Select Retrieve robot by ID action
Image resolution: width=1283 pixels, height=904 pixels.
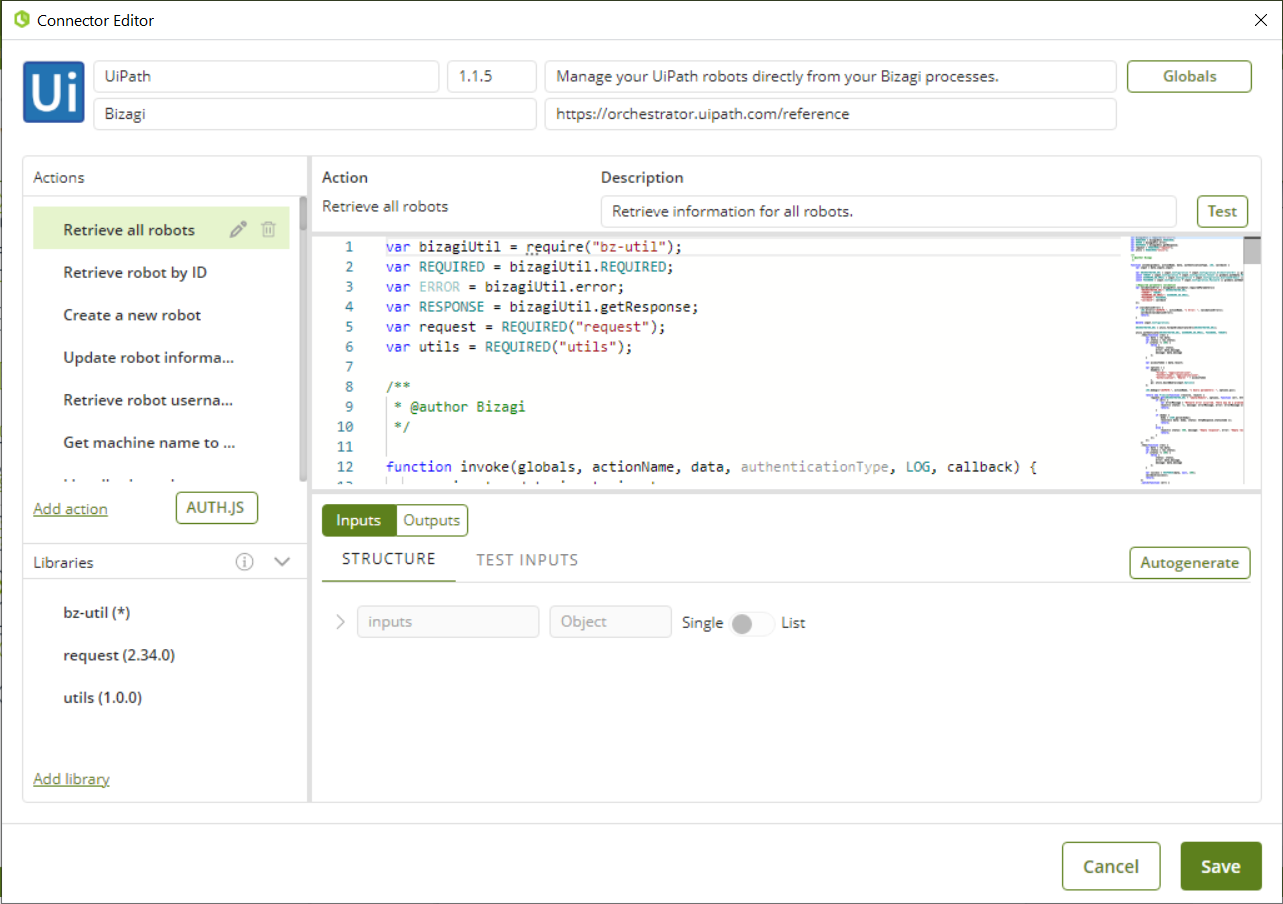(135, 272)
